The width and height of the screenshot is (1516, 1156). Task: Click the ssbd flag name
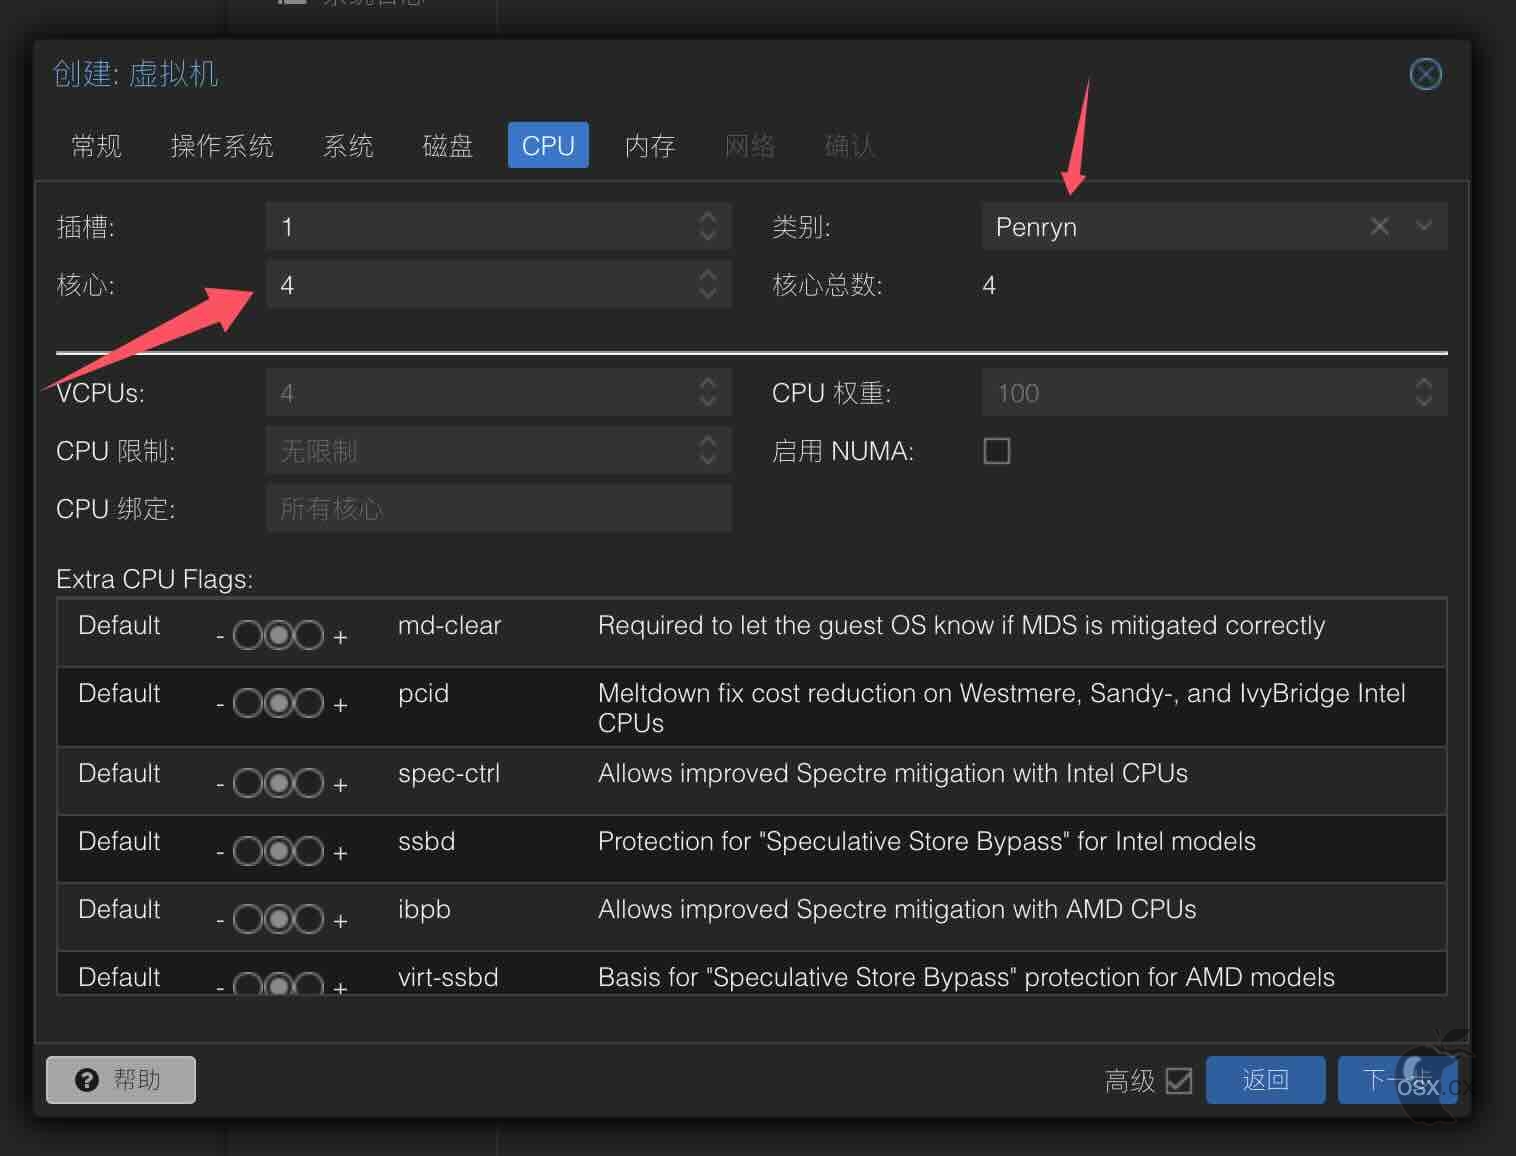click(x=426, y=841)
